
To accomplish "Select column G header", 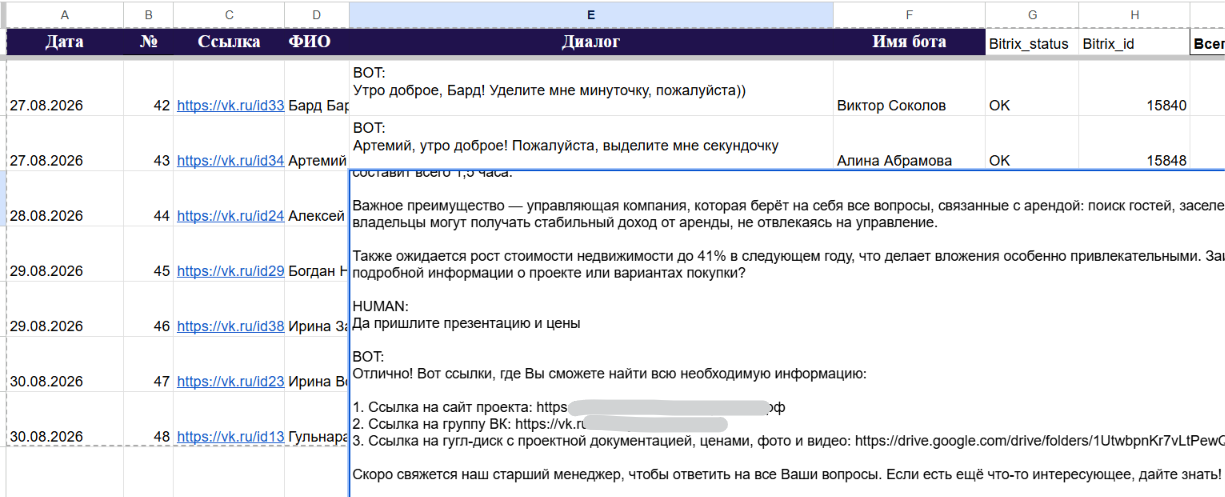I will (1032, 14).
